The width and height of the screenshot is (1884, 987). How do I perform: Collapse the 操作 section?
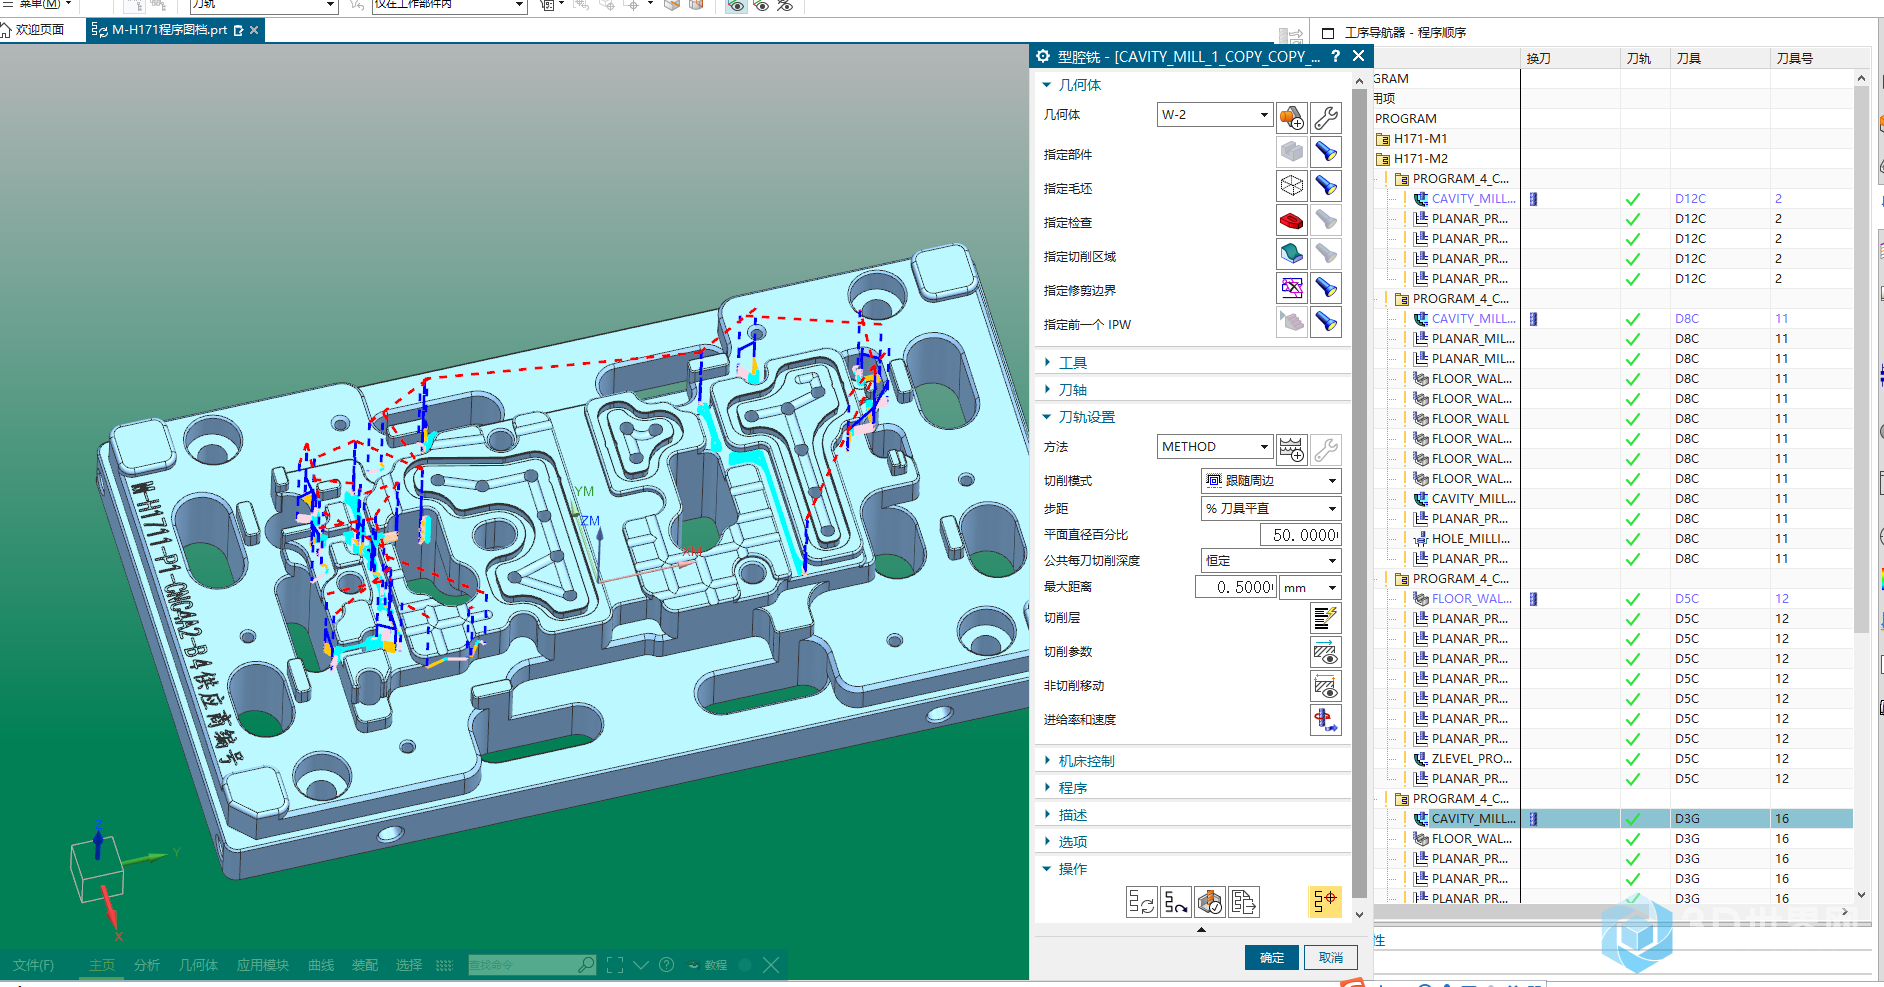pos(1072,869)
